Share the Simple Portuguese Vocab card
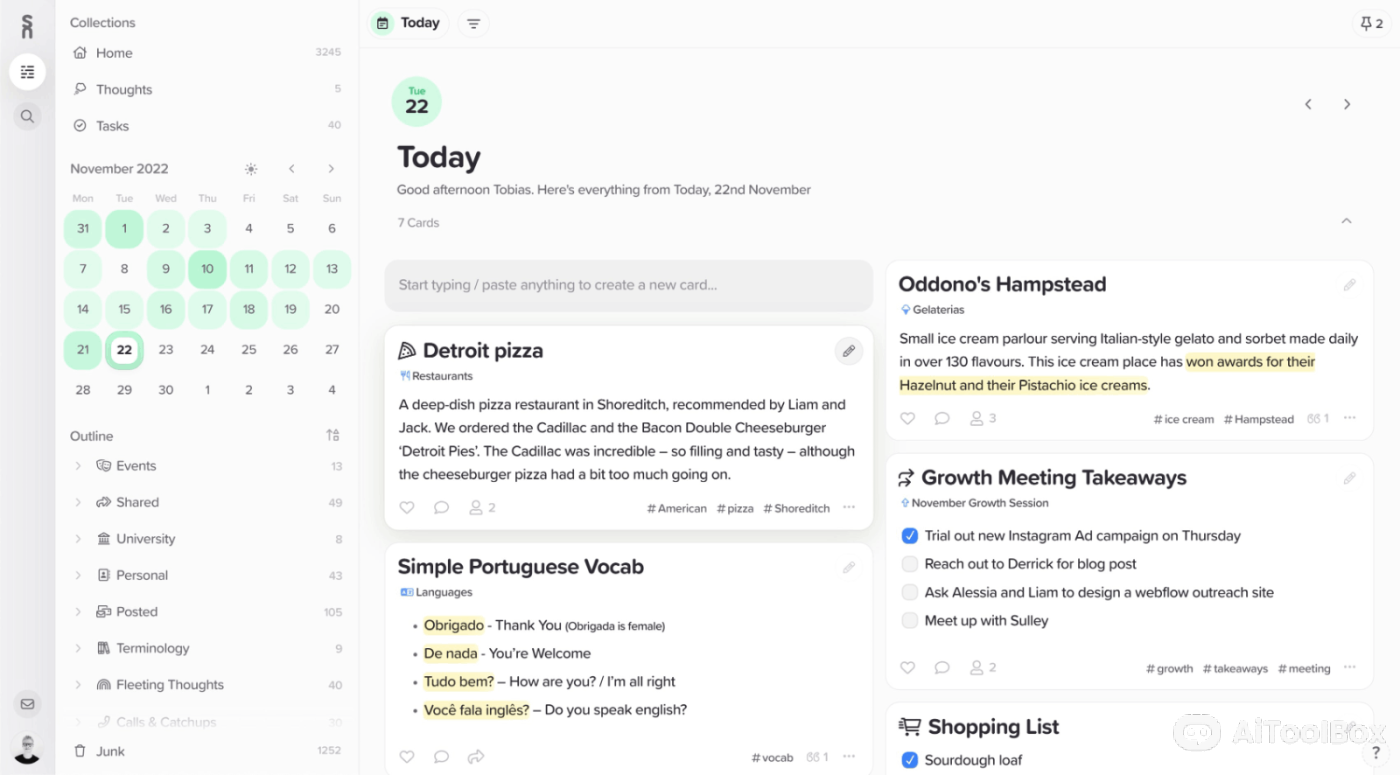Screen dimensions: 1400x775 (x=476, y=757)
